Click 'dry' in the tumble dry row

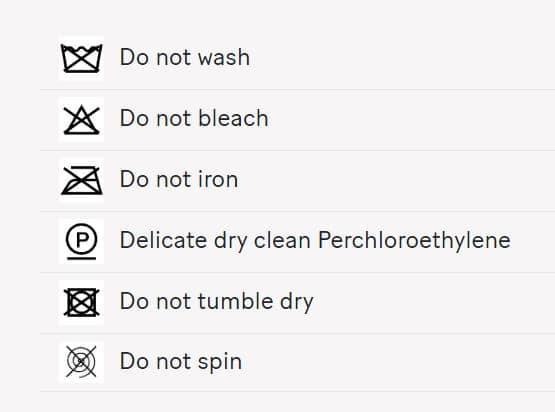point(297,302)
